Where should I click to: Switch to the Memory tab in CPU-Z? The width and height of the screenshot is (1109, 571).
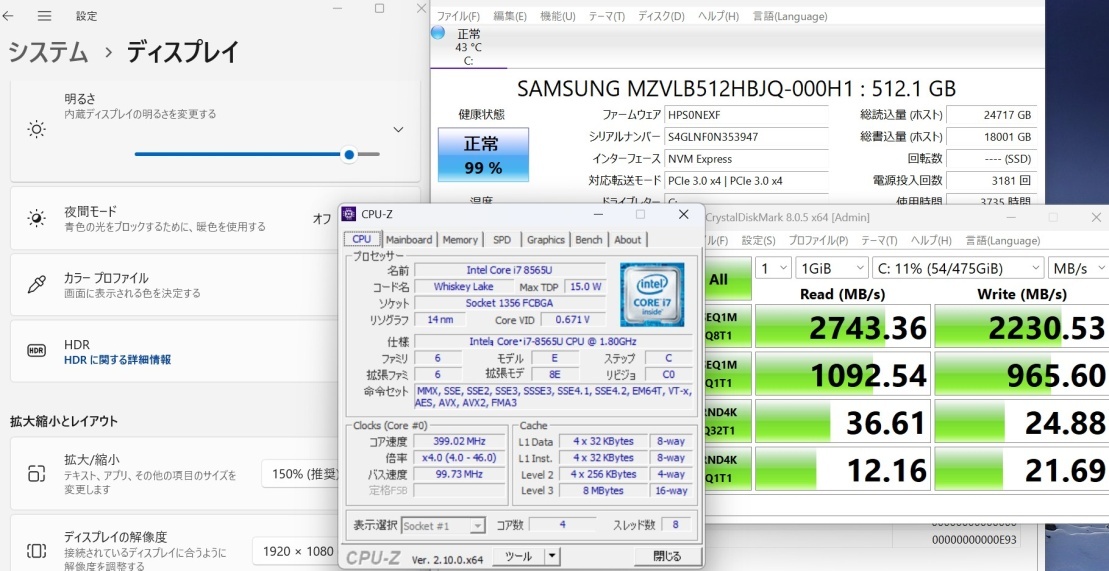(460, 240)
